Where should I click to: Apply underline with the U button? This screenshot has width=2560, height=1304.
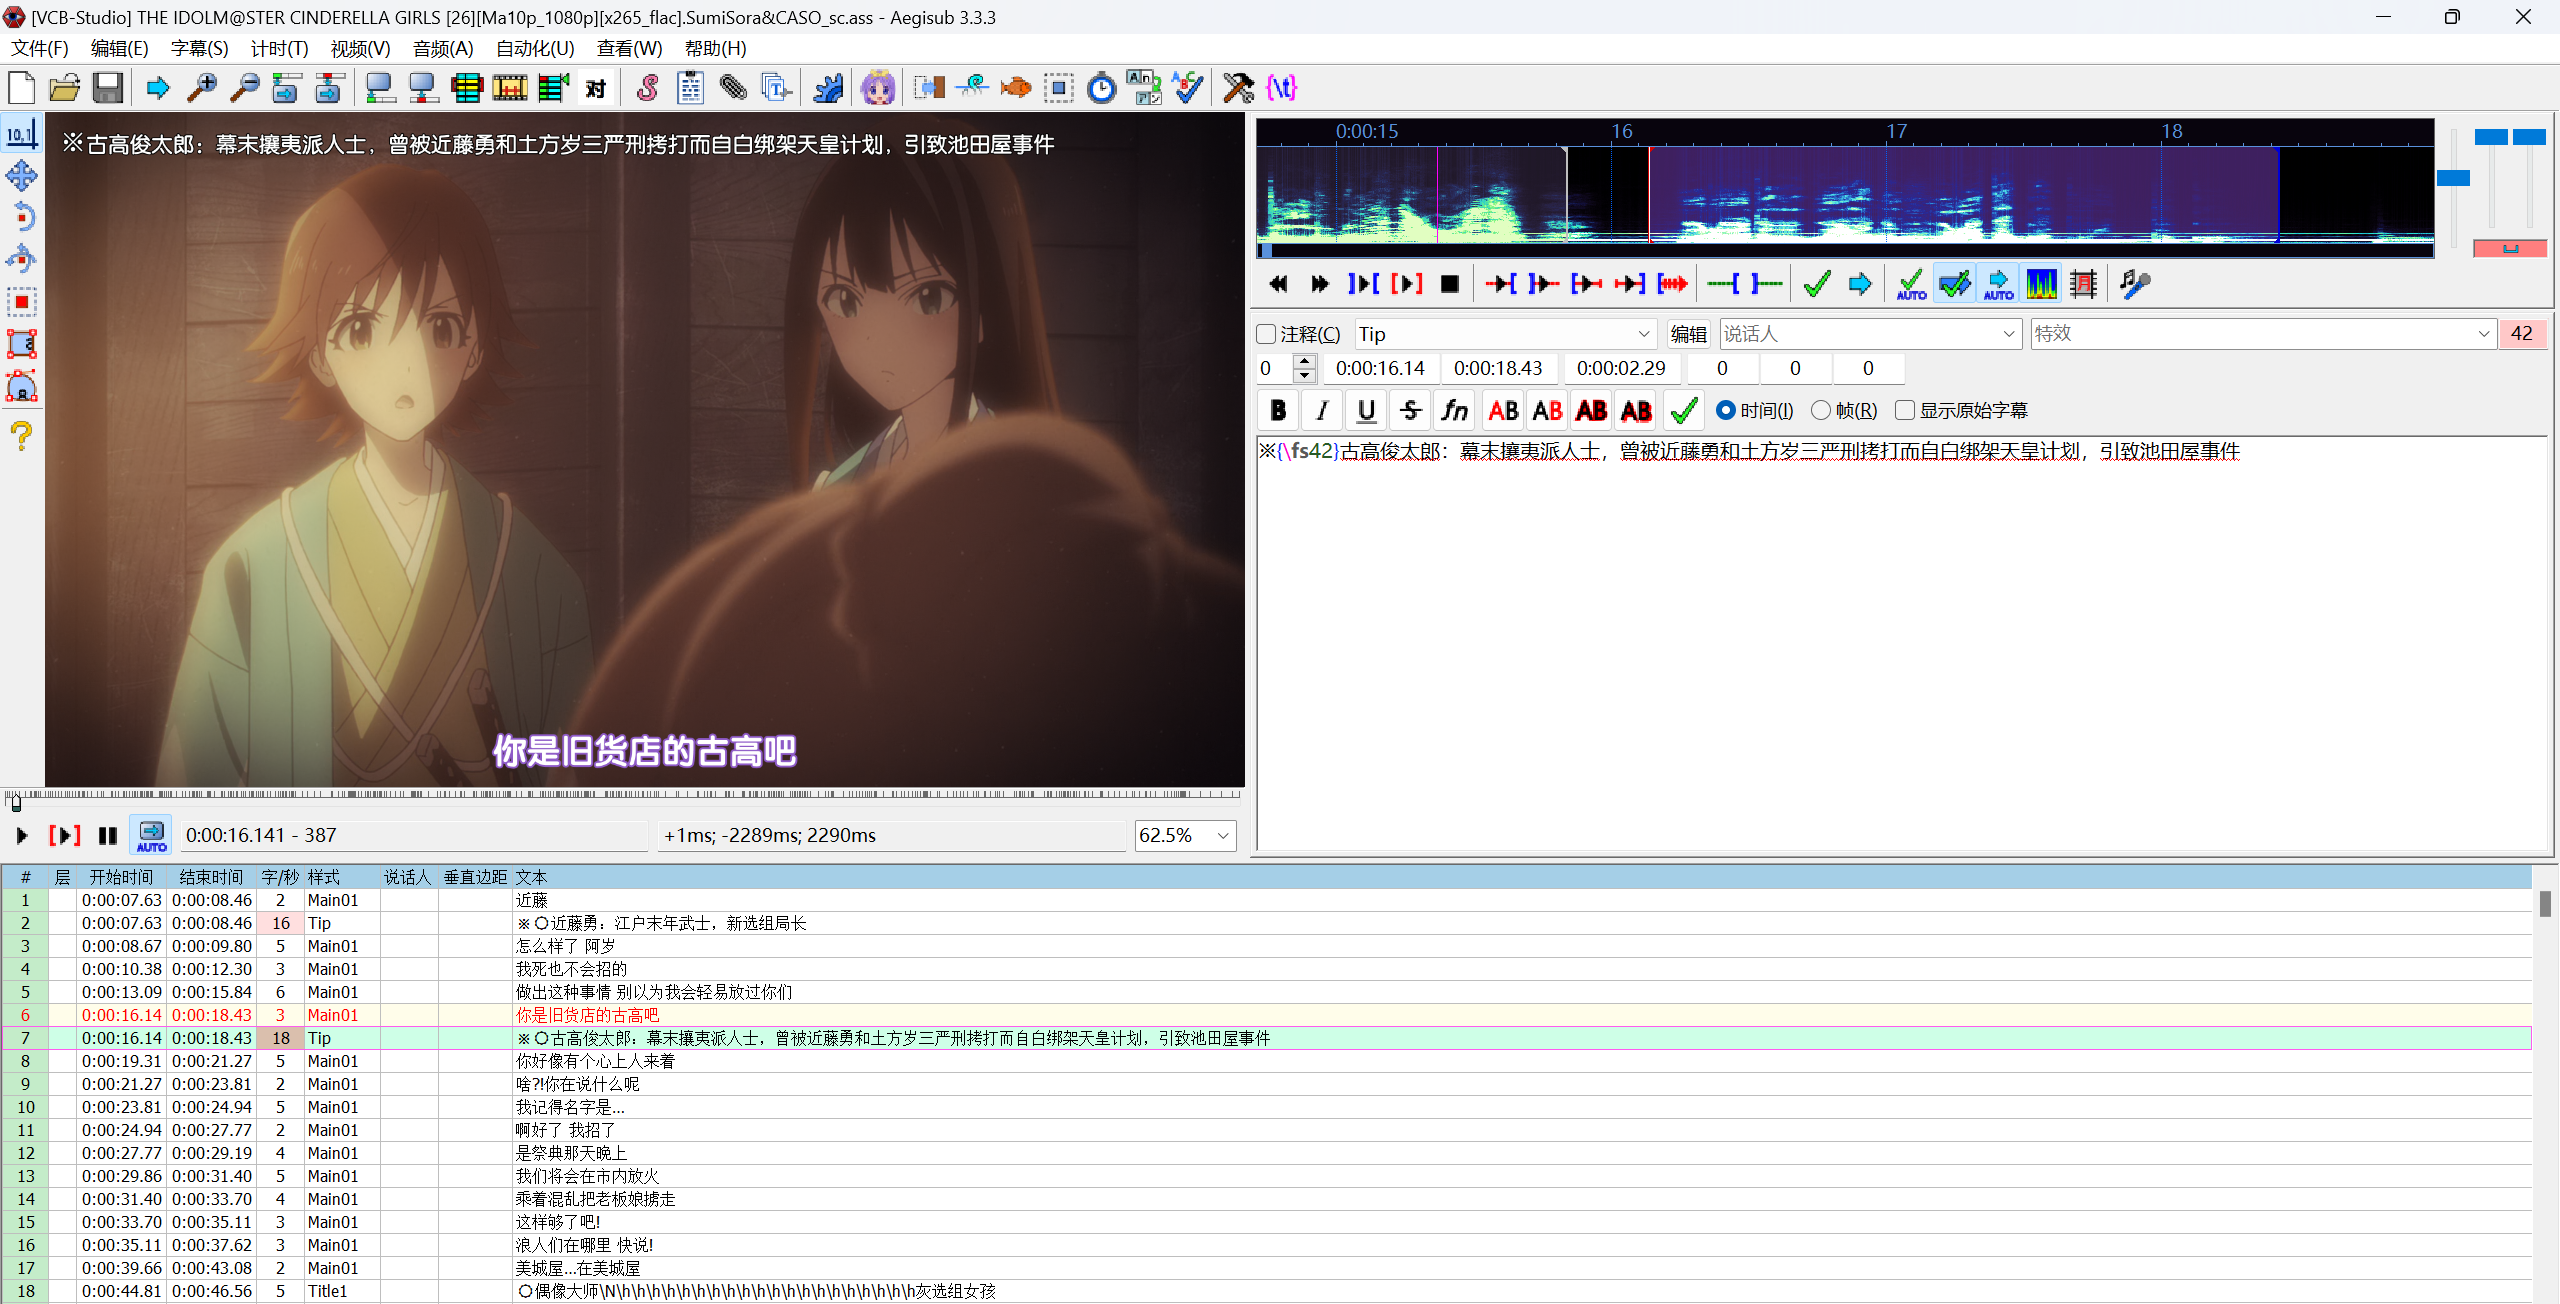[1366, 410]
